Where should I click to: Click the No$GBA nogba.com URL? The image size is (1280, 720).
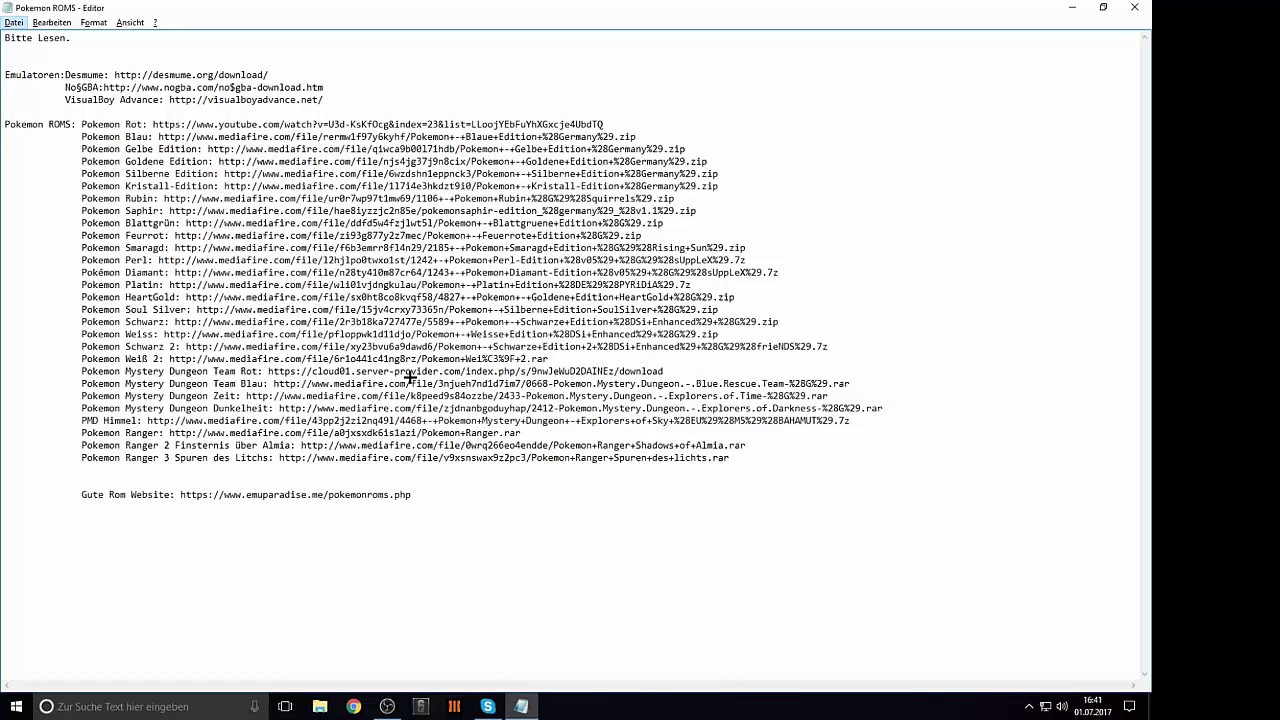tap(213, 87)
